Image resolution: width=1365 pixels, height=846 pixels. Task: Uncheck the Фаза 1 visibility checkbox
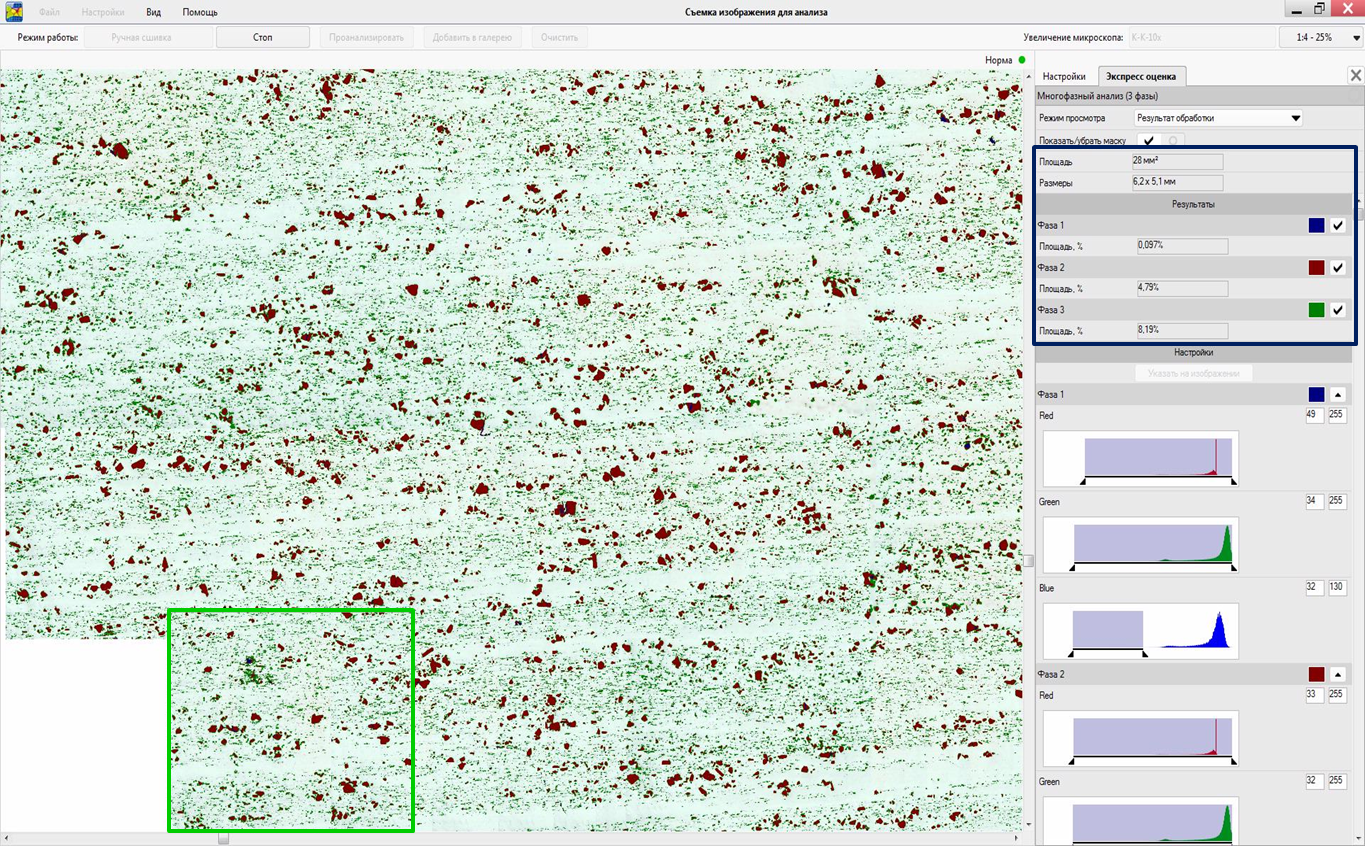pyautogui.click(x=1338, y=226)
